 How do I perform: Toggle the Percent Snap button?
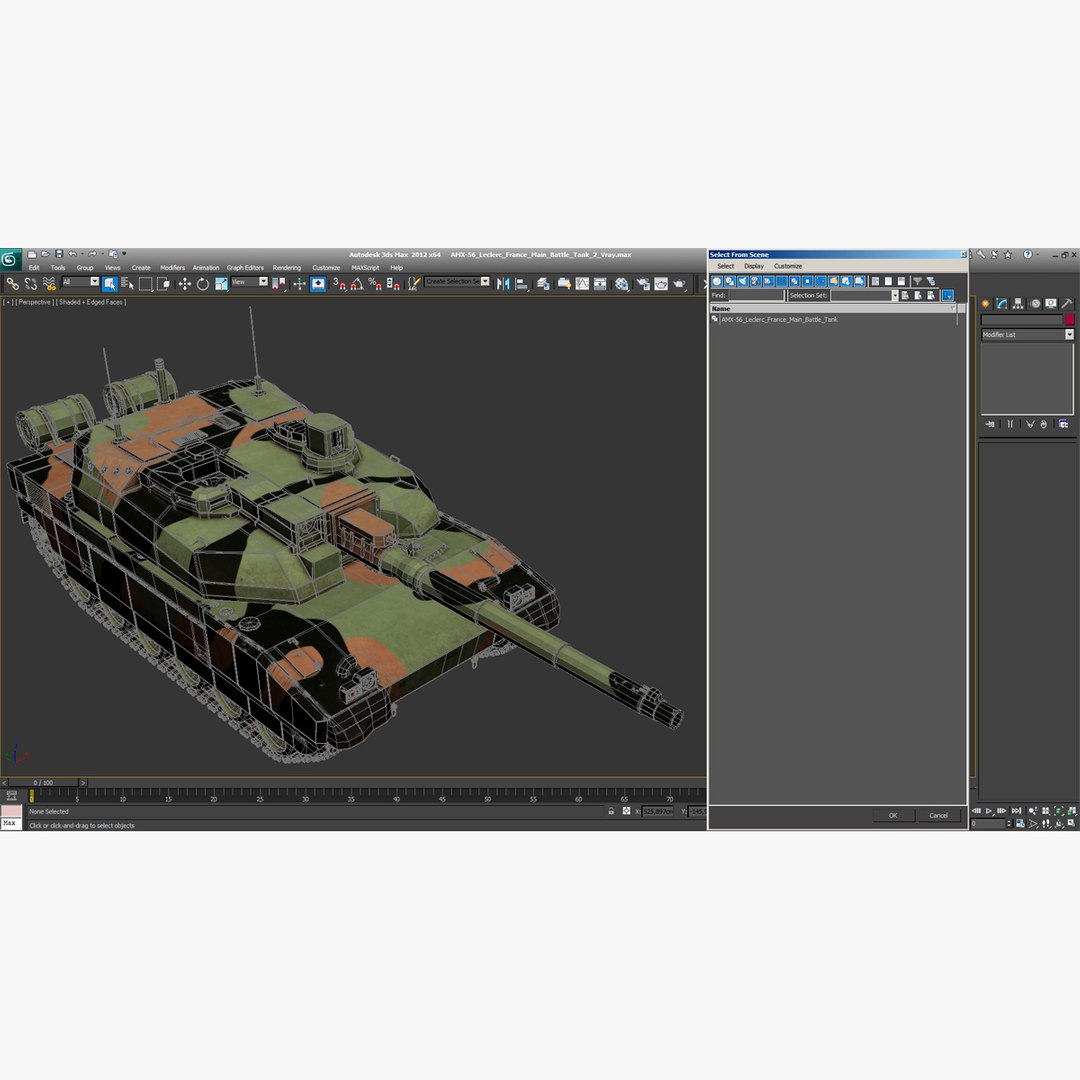coord(375,284)
